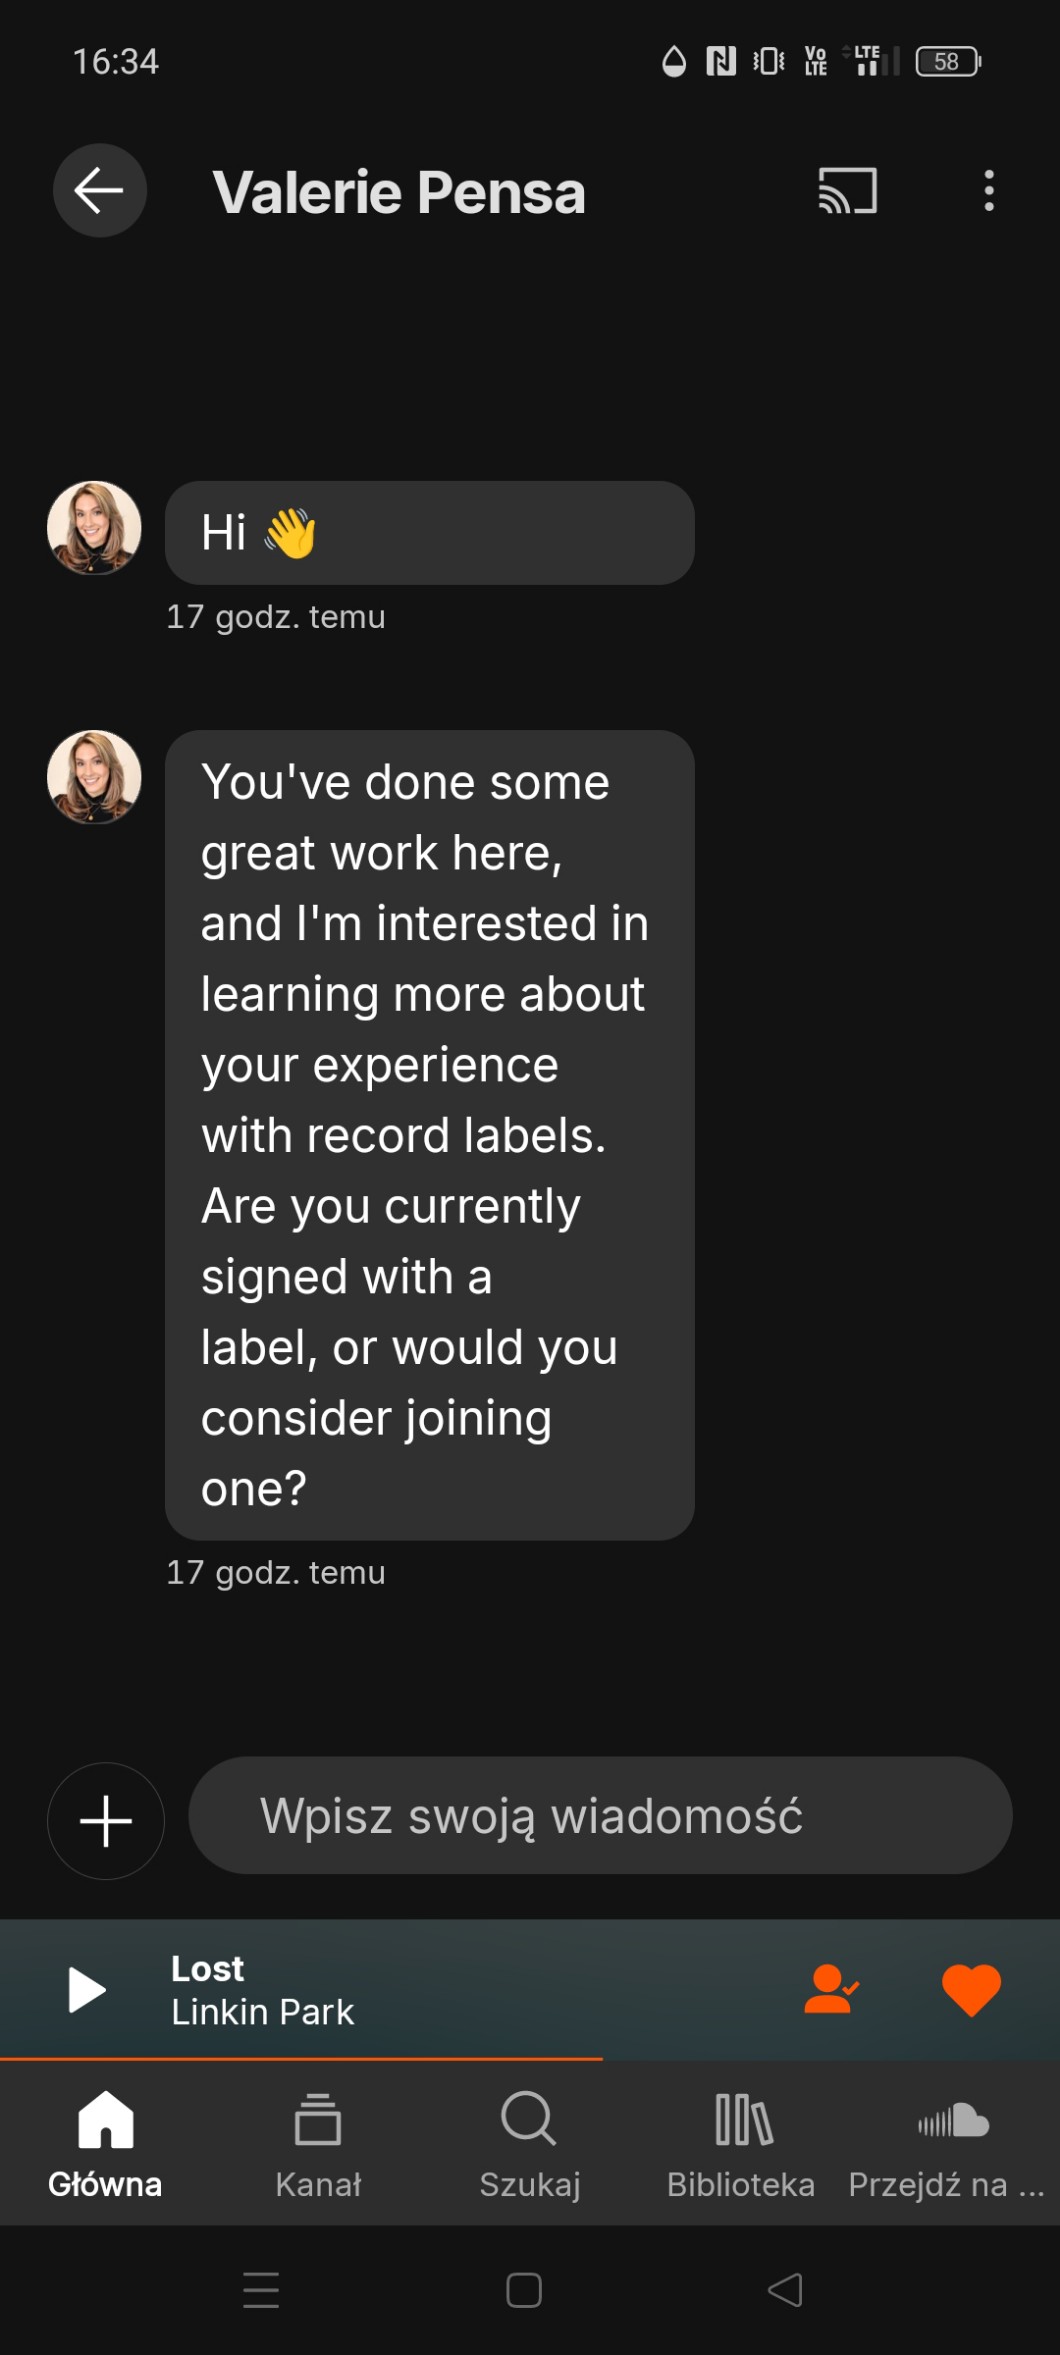Open the Lost track title in mini player

(208, 1969)
